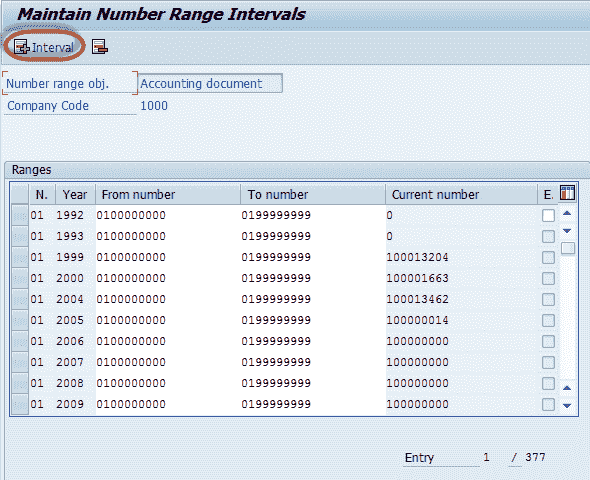Viewport: 590px width, 480px height.
Task: Tick the external checkbox for year 2005
Action: 548,321
